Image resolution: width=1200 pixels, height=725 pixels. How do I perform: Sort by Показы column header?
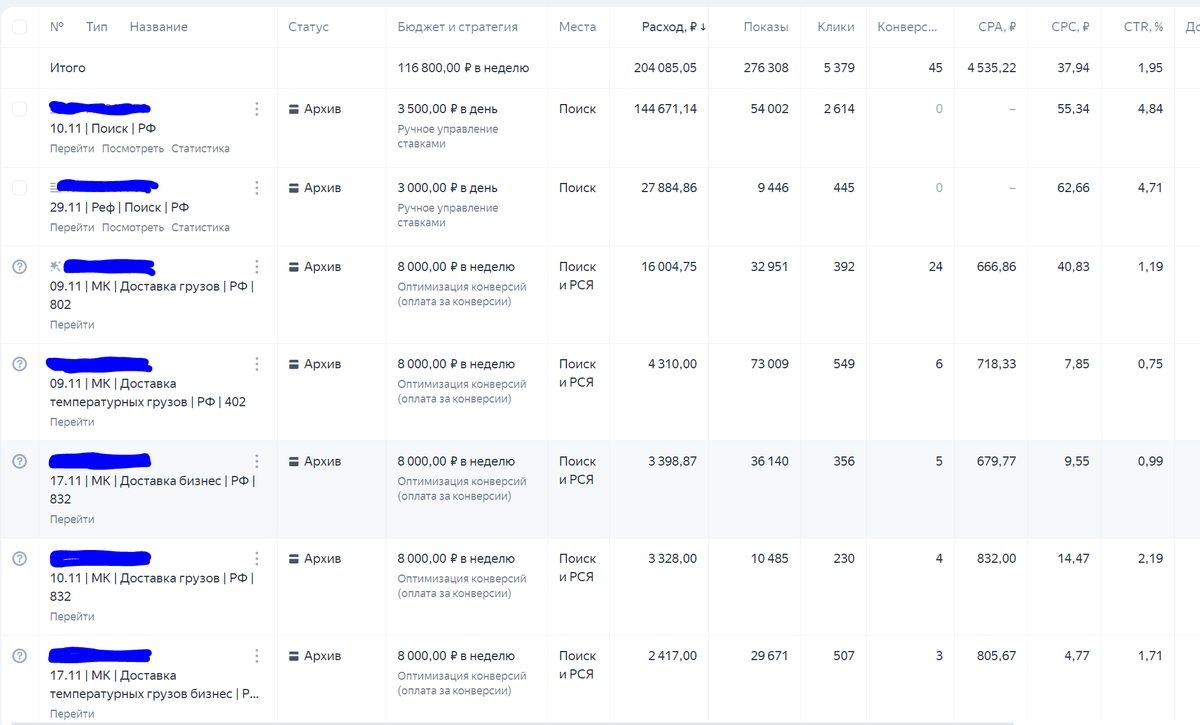(766, 27)
